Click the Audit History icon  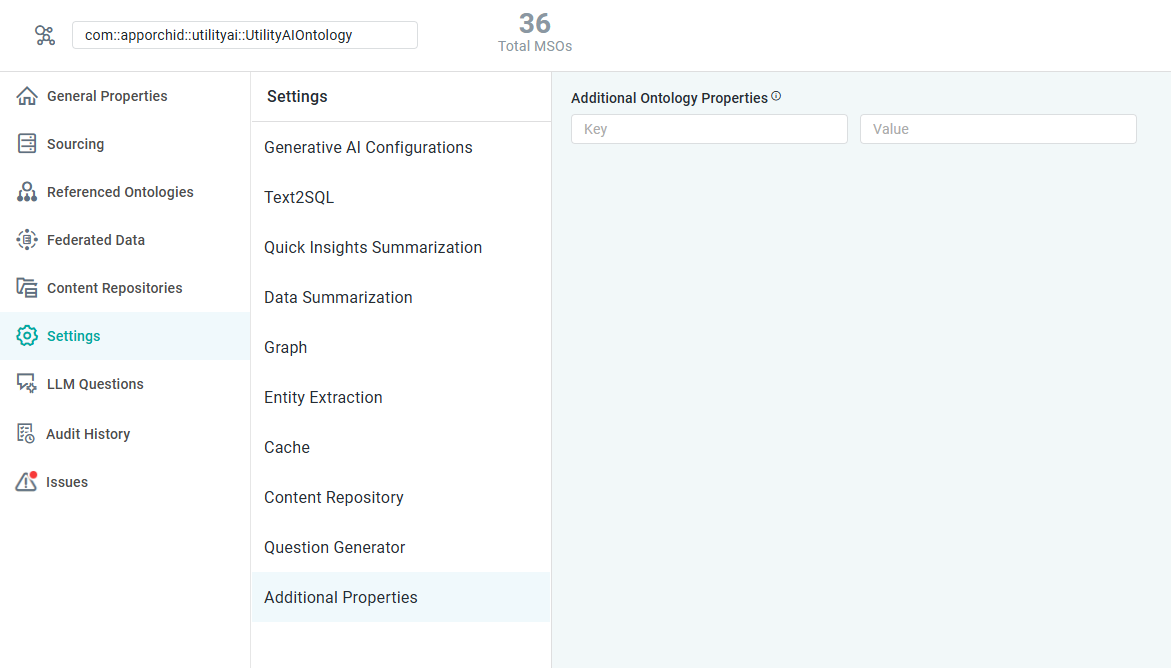click(x=27, y=434)
